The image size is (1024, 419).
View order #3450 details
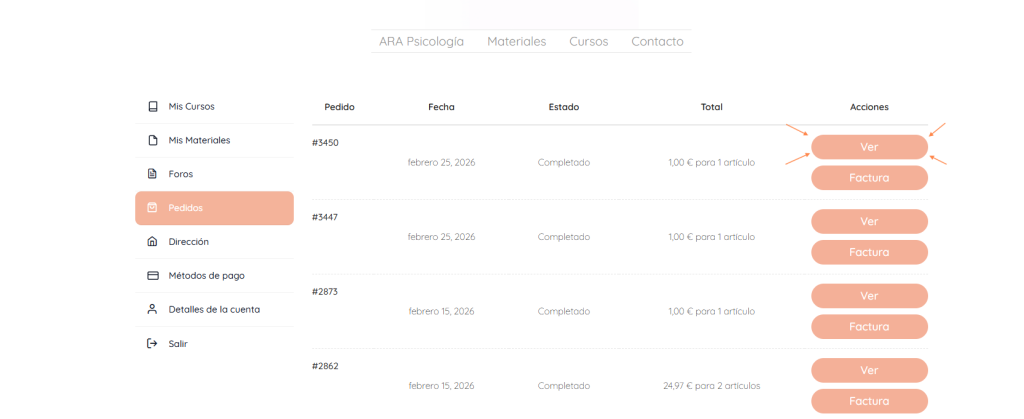click(x=869, y=147)
